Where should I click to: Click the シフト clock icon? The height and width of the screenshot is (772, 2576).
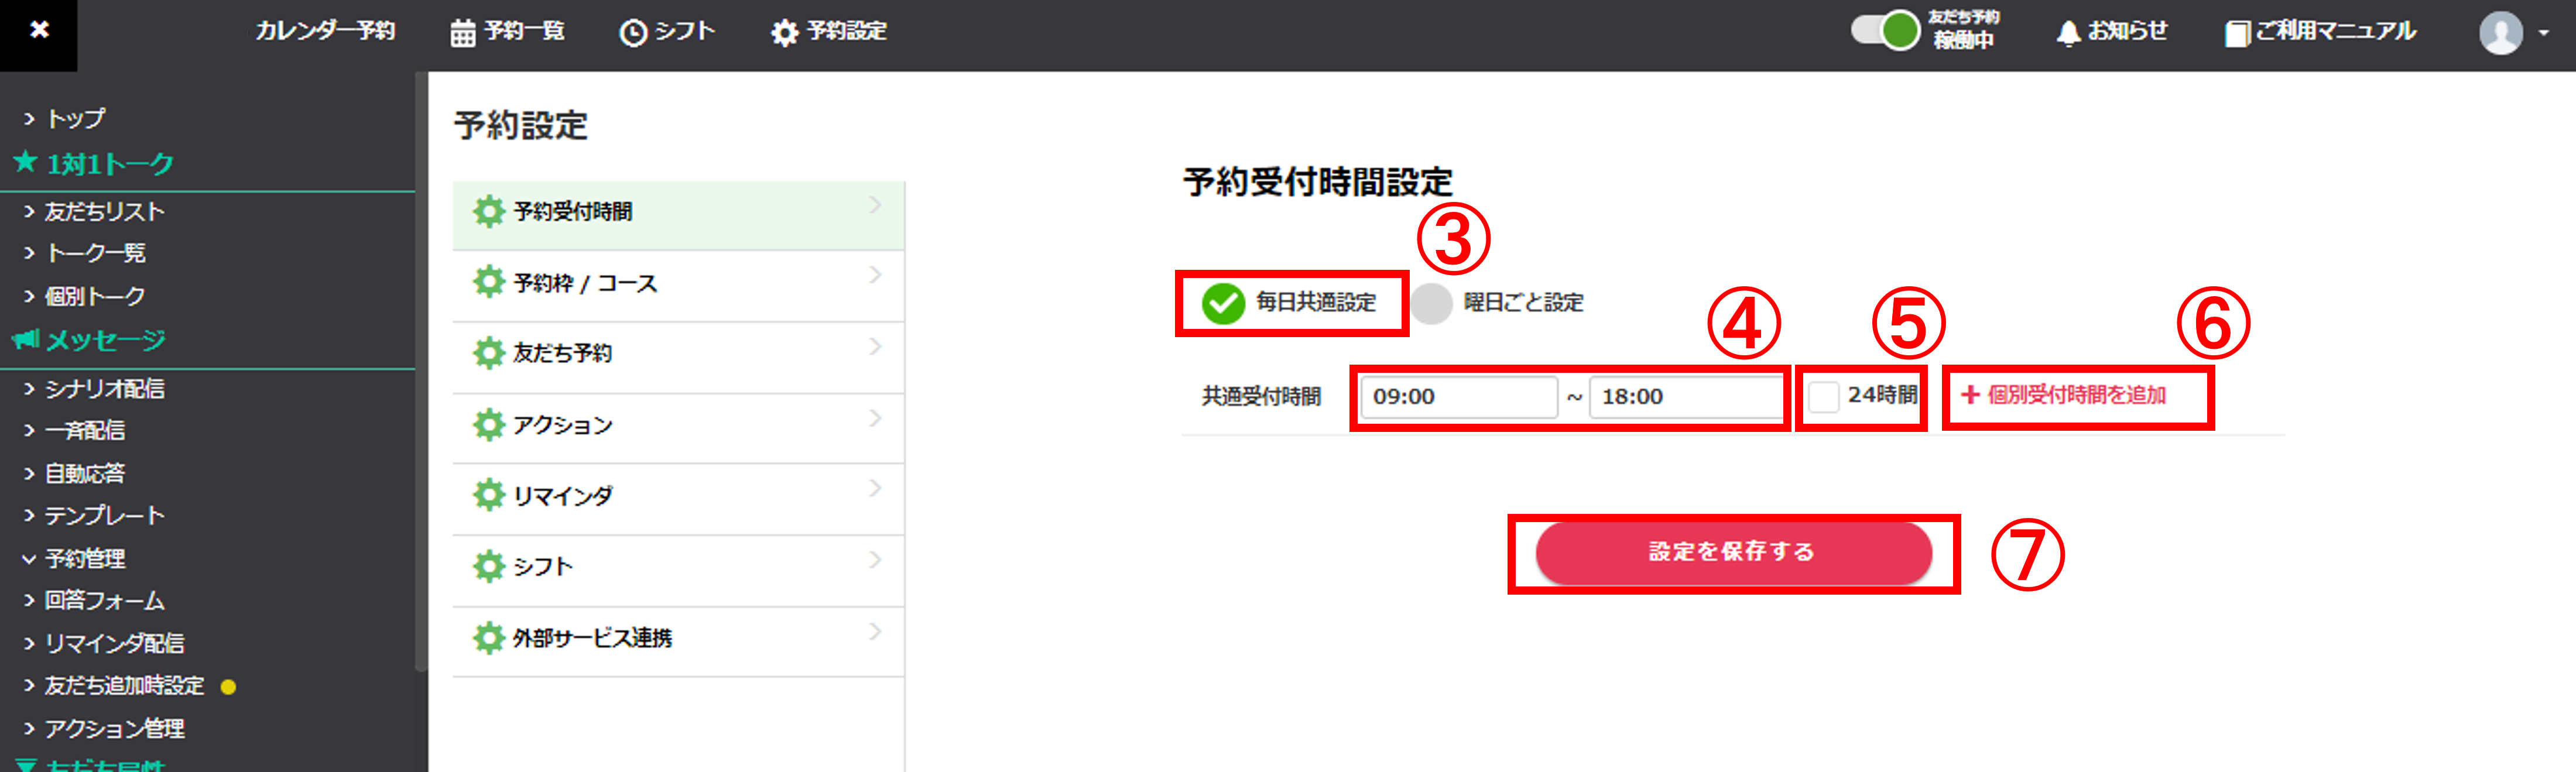[x=632, y=33]
